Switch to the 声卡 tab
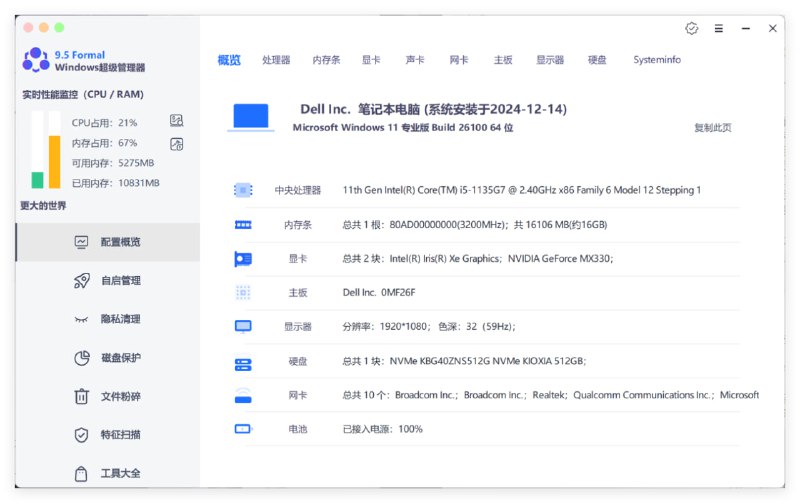This screenshot has height=503, width=800. 415,60
